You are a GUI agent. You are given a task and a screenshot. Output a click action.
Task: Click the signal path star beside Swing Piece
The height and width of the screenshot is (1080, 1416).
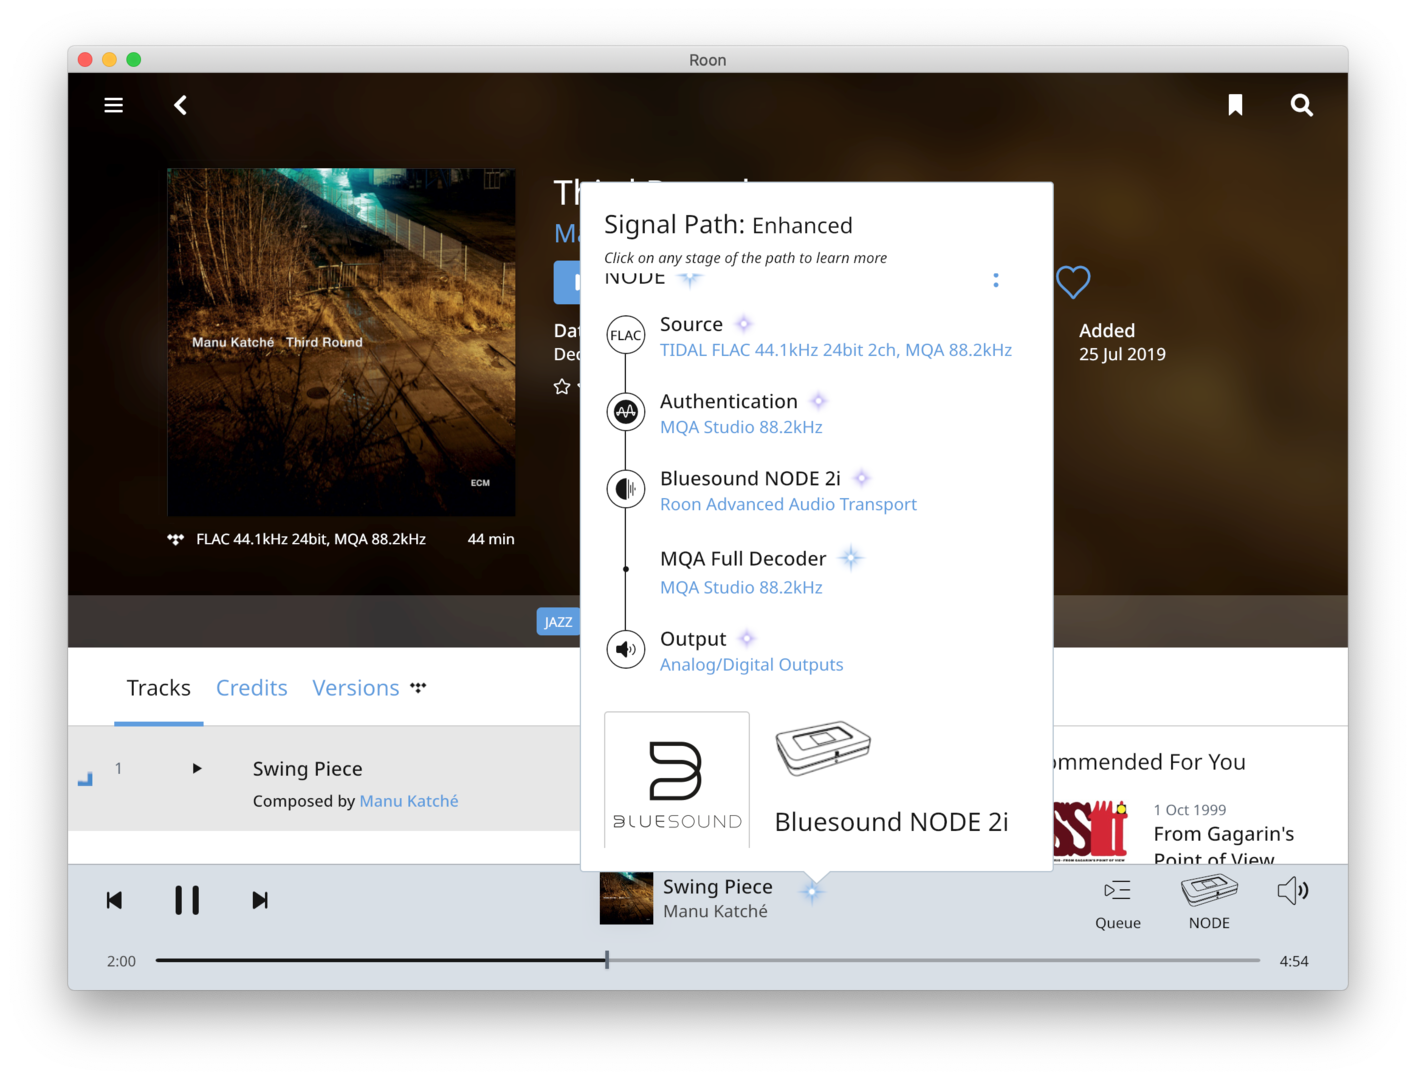coord(812,891)
